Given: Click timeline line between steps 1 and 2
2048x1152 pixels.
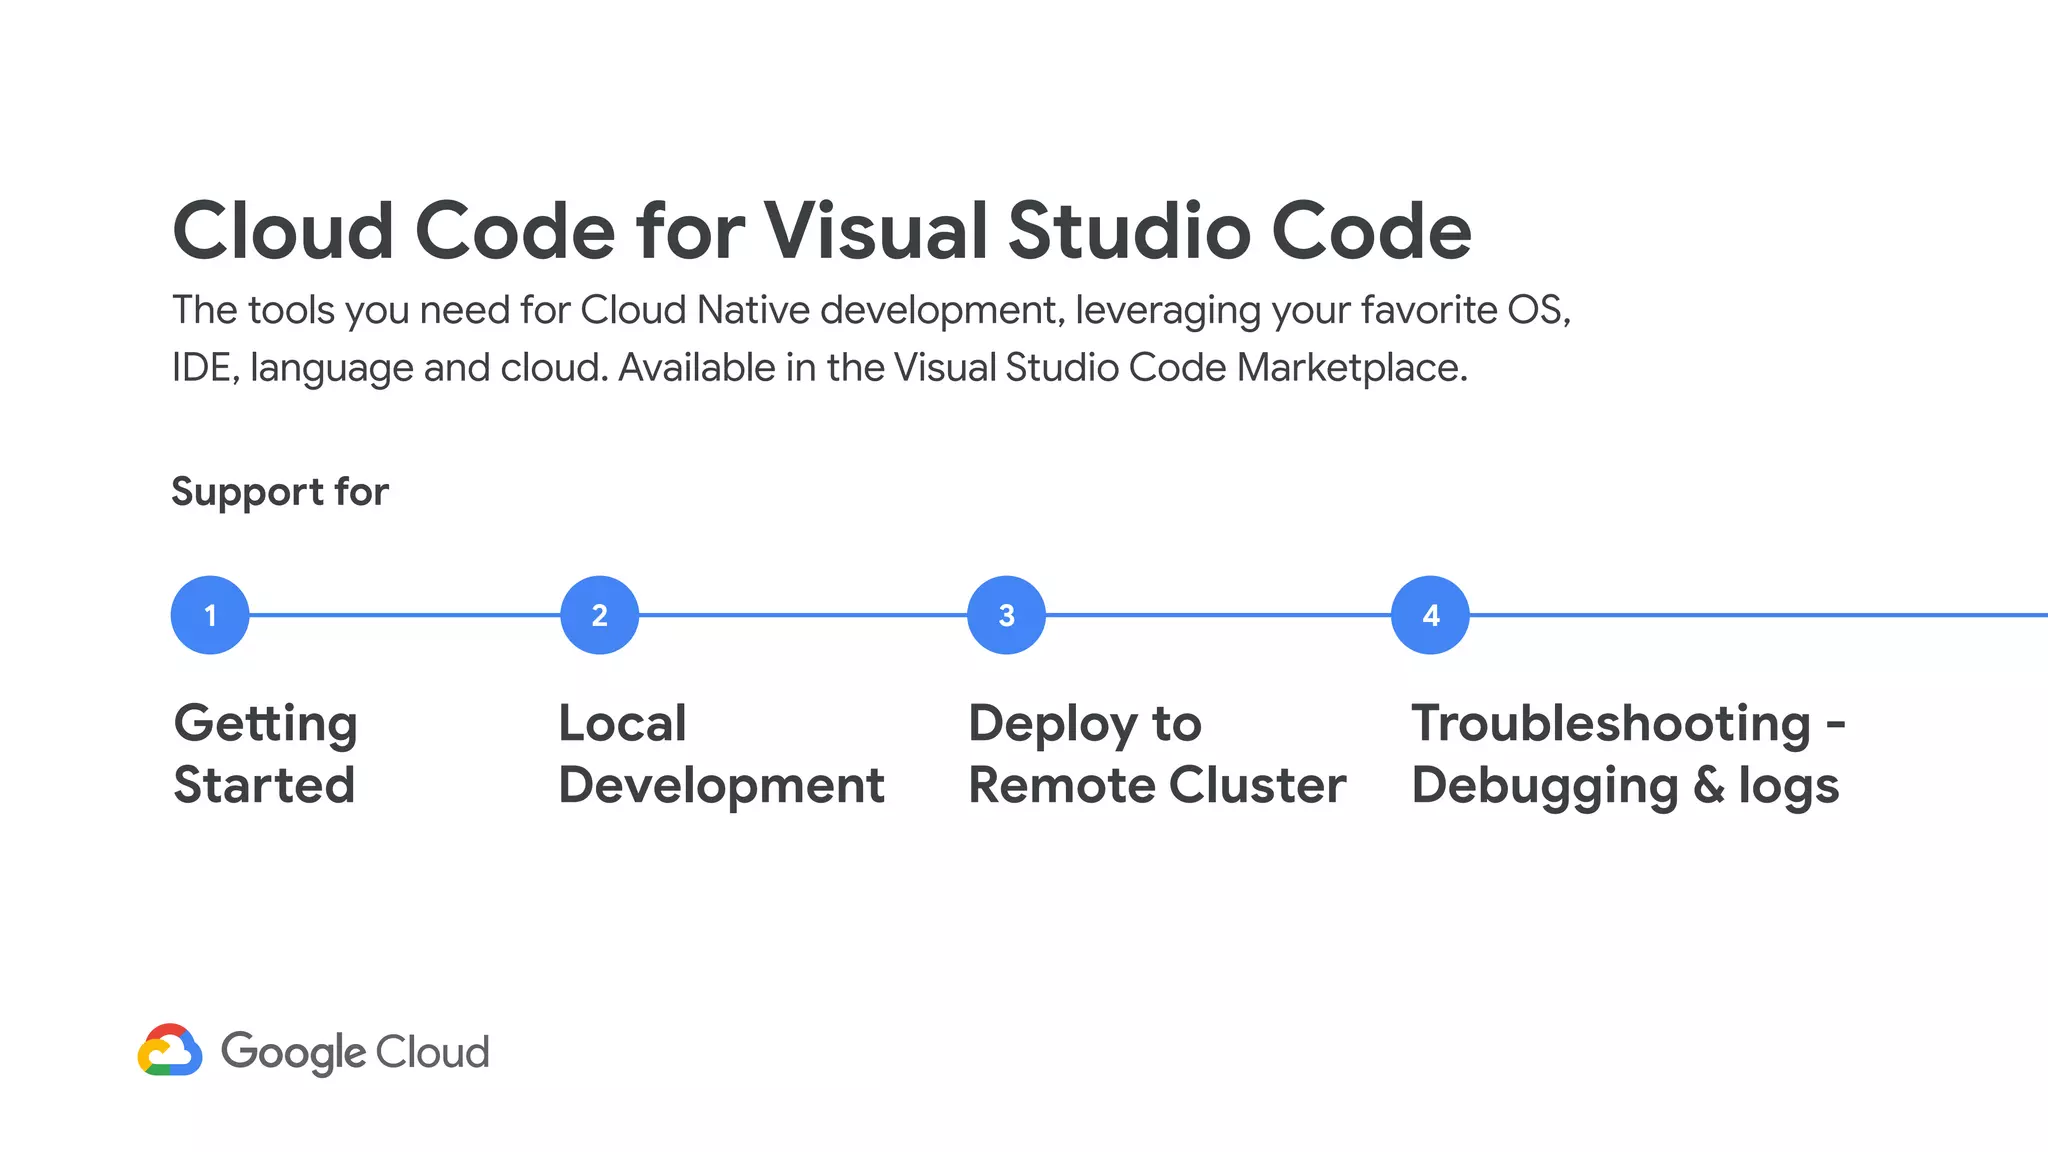Looking at the screenshot, I should click(405, 615).
